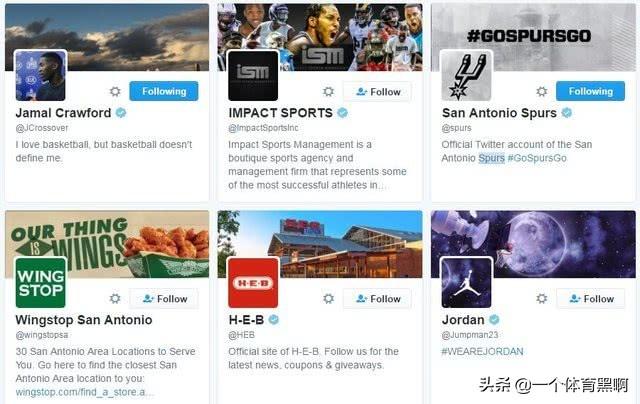The height and width of the screenshot is (404, 640).
Task: Click the Wing Stop green logo avatar
Action: pyautogui.click(x=40, y=282)
